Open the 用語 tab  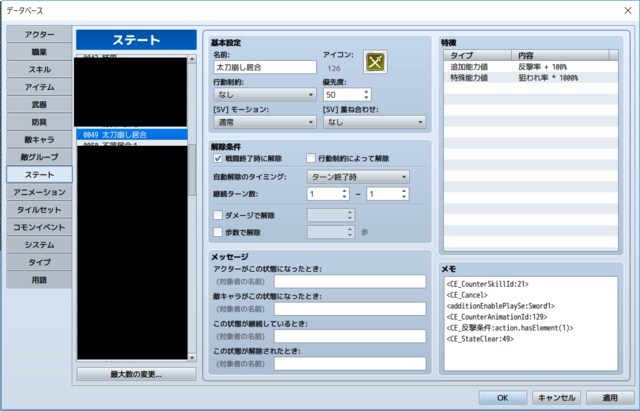pyautogui.click(x=39, y=280)
